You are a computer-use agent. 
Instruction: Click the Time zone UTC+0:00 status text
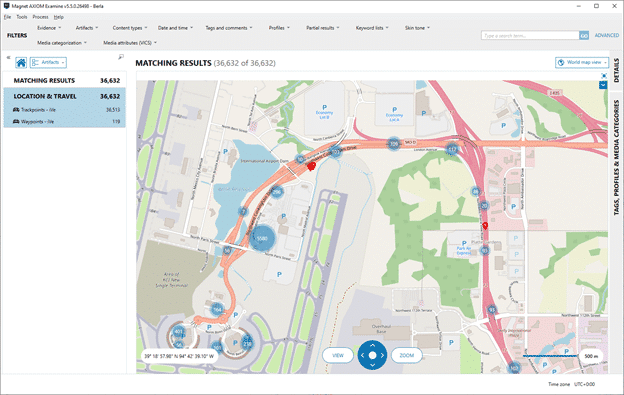pyautogui.click(x=571, y=384)
